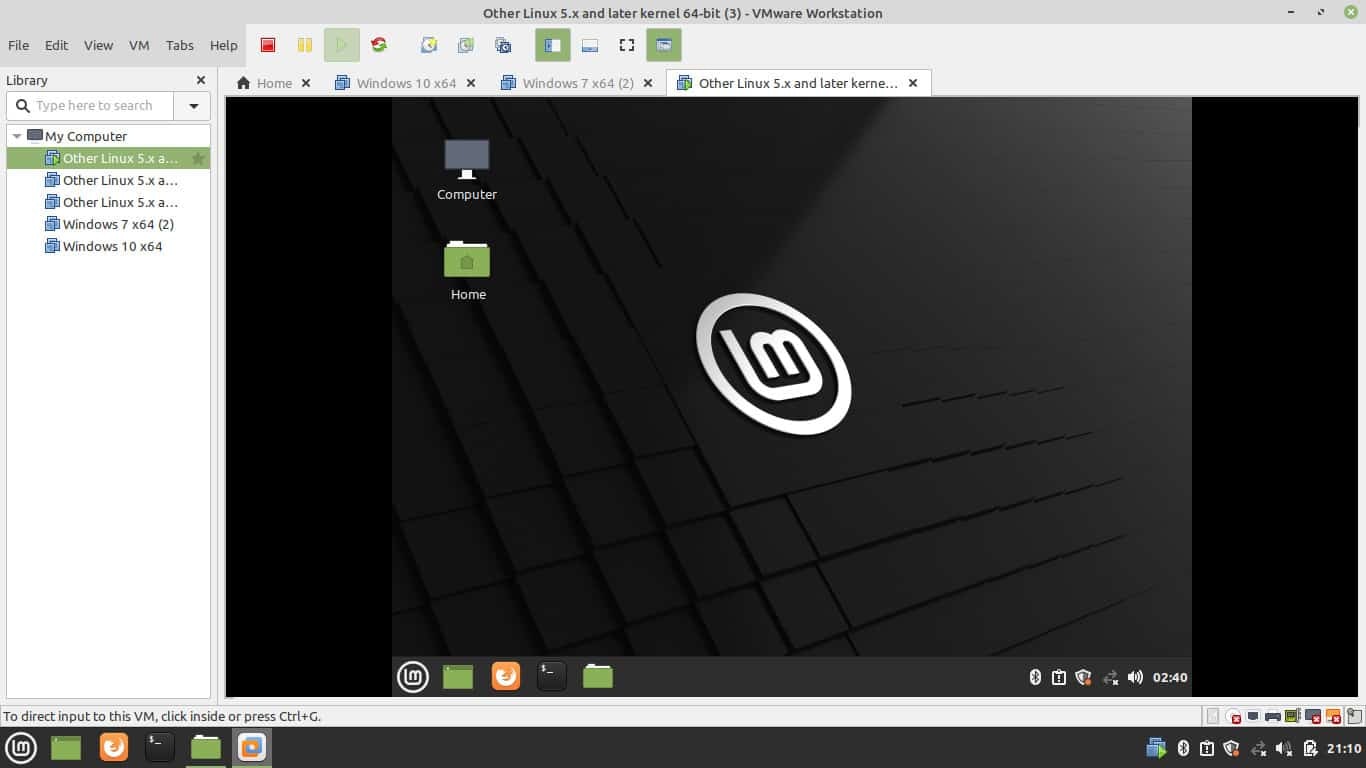This screenshot has height=768, width=1366.
Task: Click the 02:40 clock in the guest panel
Action: [x=1170, y=677]
